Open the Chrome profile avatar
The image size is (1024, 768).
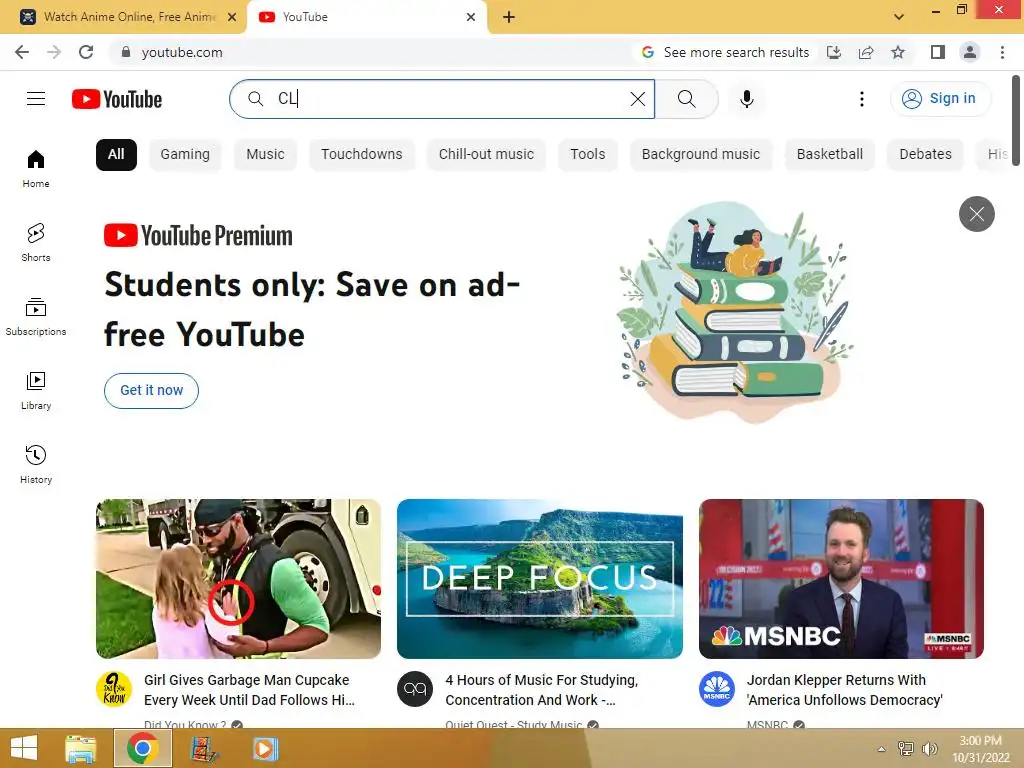coord(970,52)
